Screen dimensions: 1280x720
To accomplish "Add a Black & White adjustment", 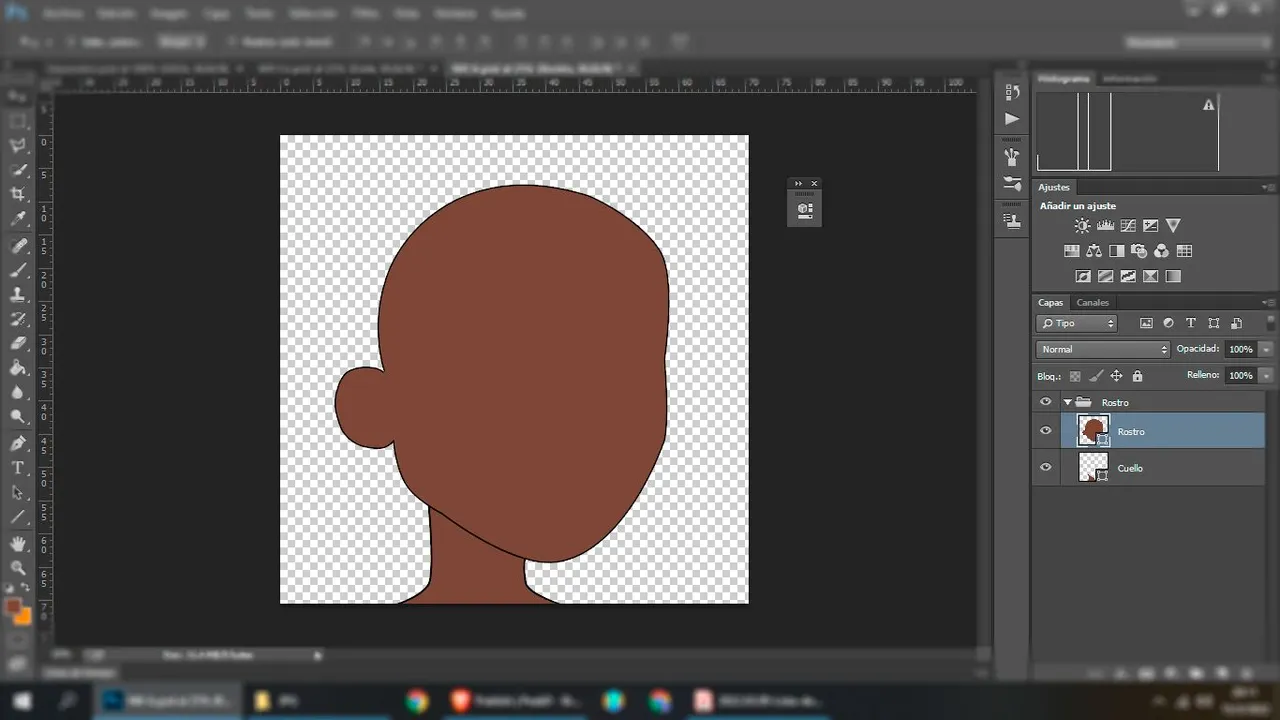I will (x=1116, y=251).
